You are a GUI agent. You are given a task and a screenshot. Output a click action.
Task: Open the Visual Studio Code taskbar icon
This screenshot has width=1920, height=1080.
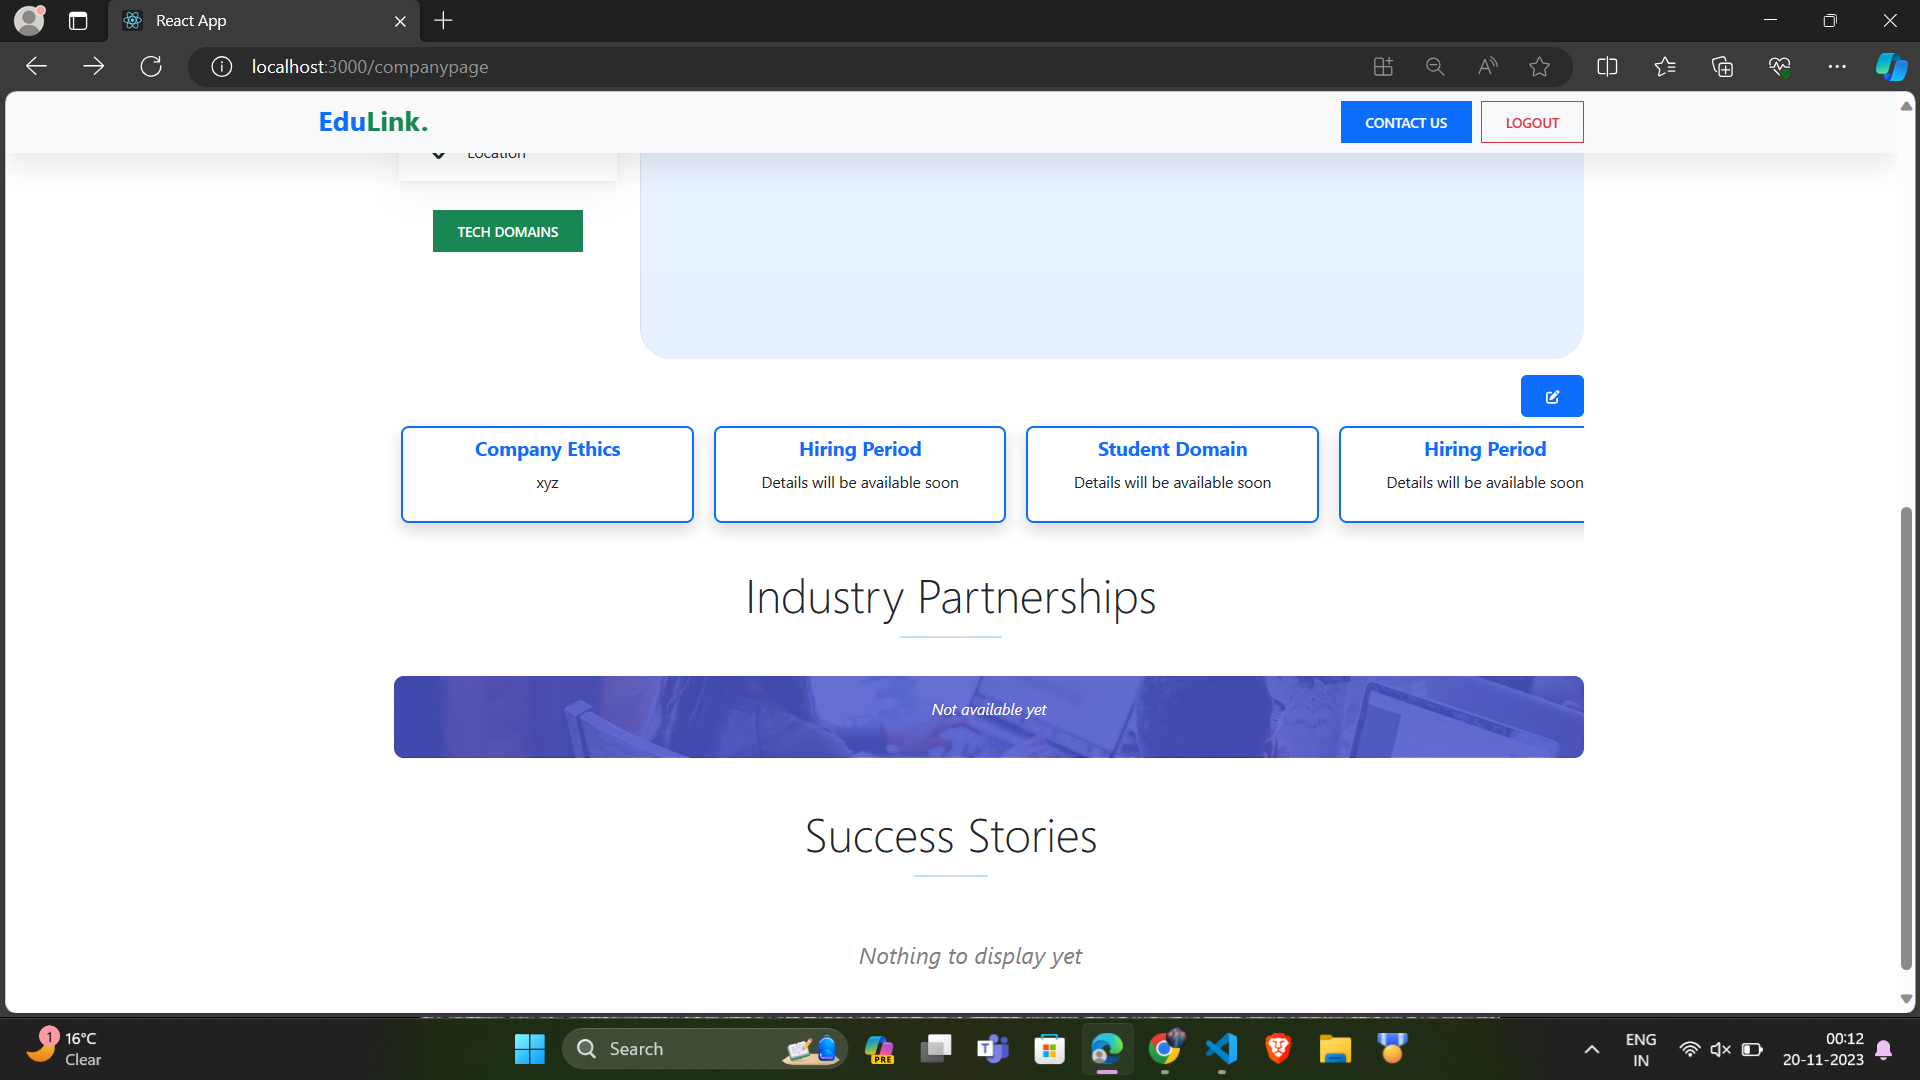click(x=1221, y=1048)
